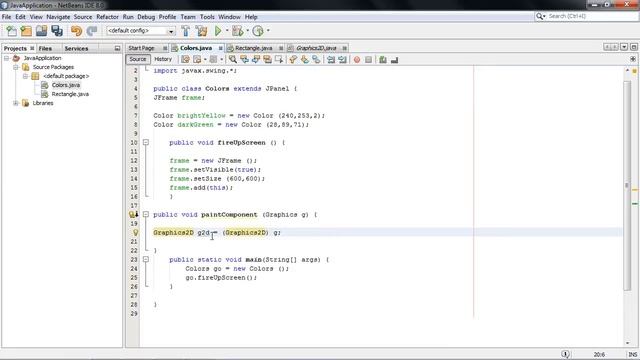Open Profile Project dropdown arrow
640x360 pixels.
pos(268,31)
